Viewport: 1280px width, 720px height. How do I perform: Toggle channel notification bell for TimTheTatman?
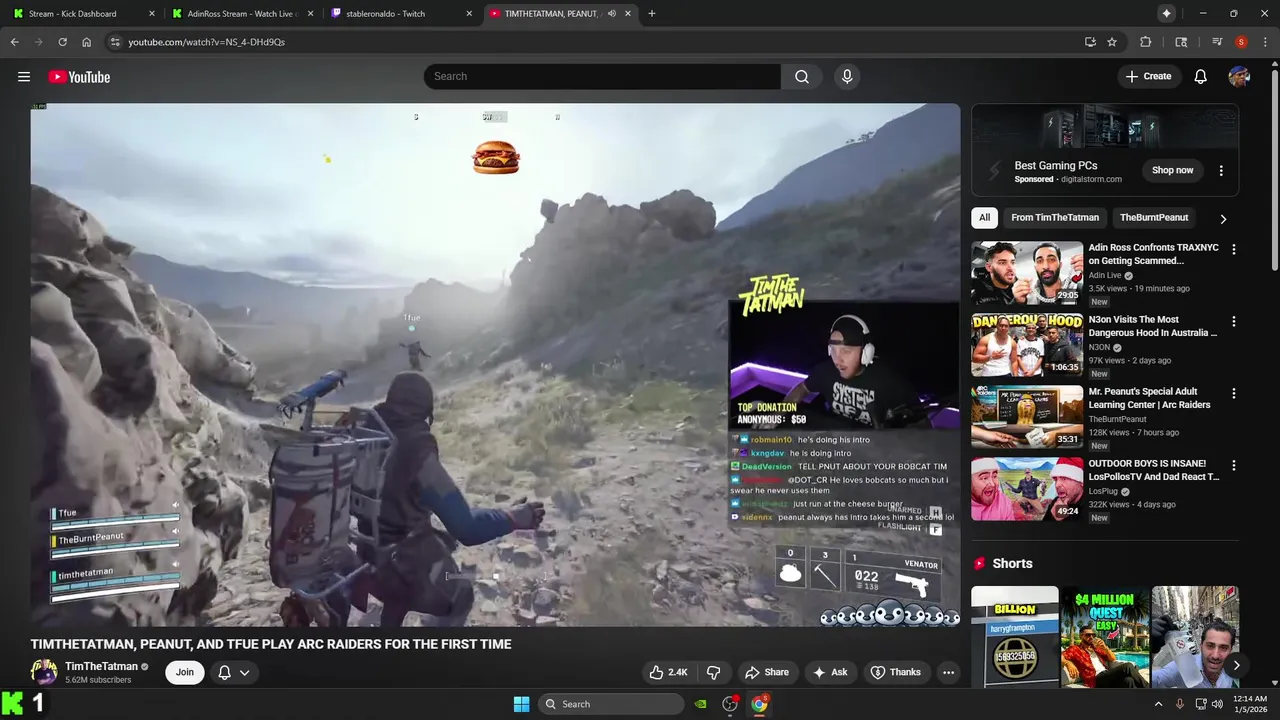click(225, 672)
